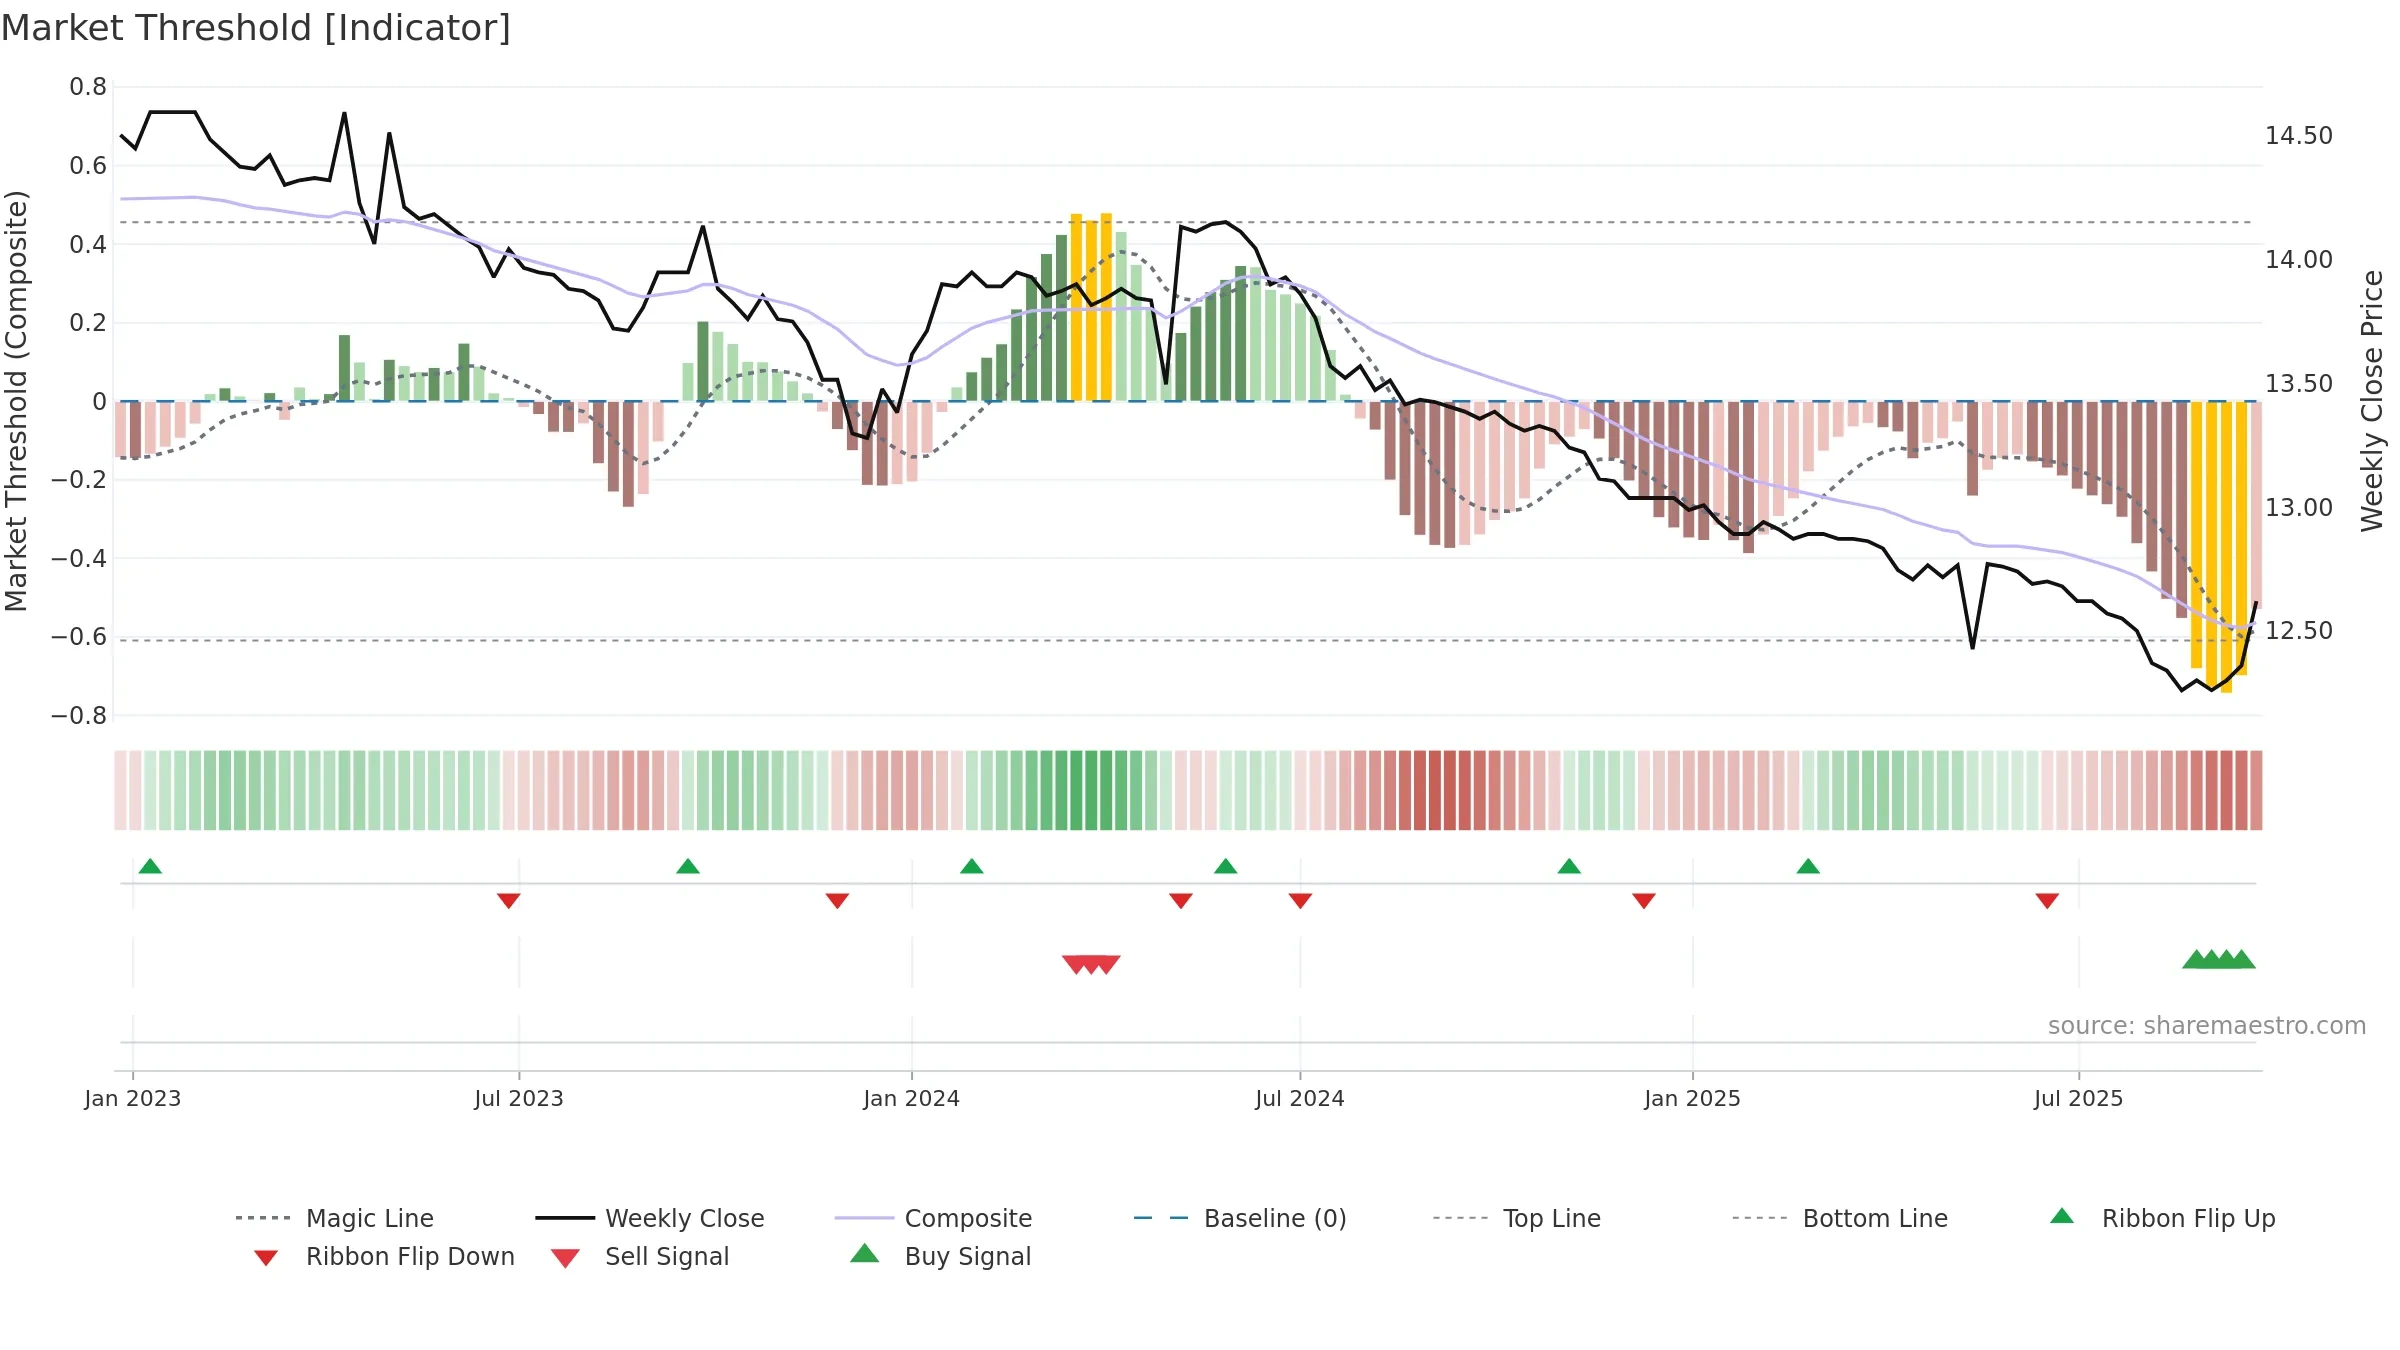2400x1350 pixels.
Task: Click the green flip-up marker around late May 2024
Action: pos(1226,866)
